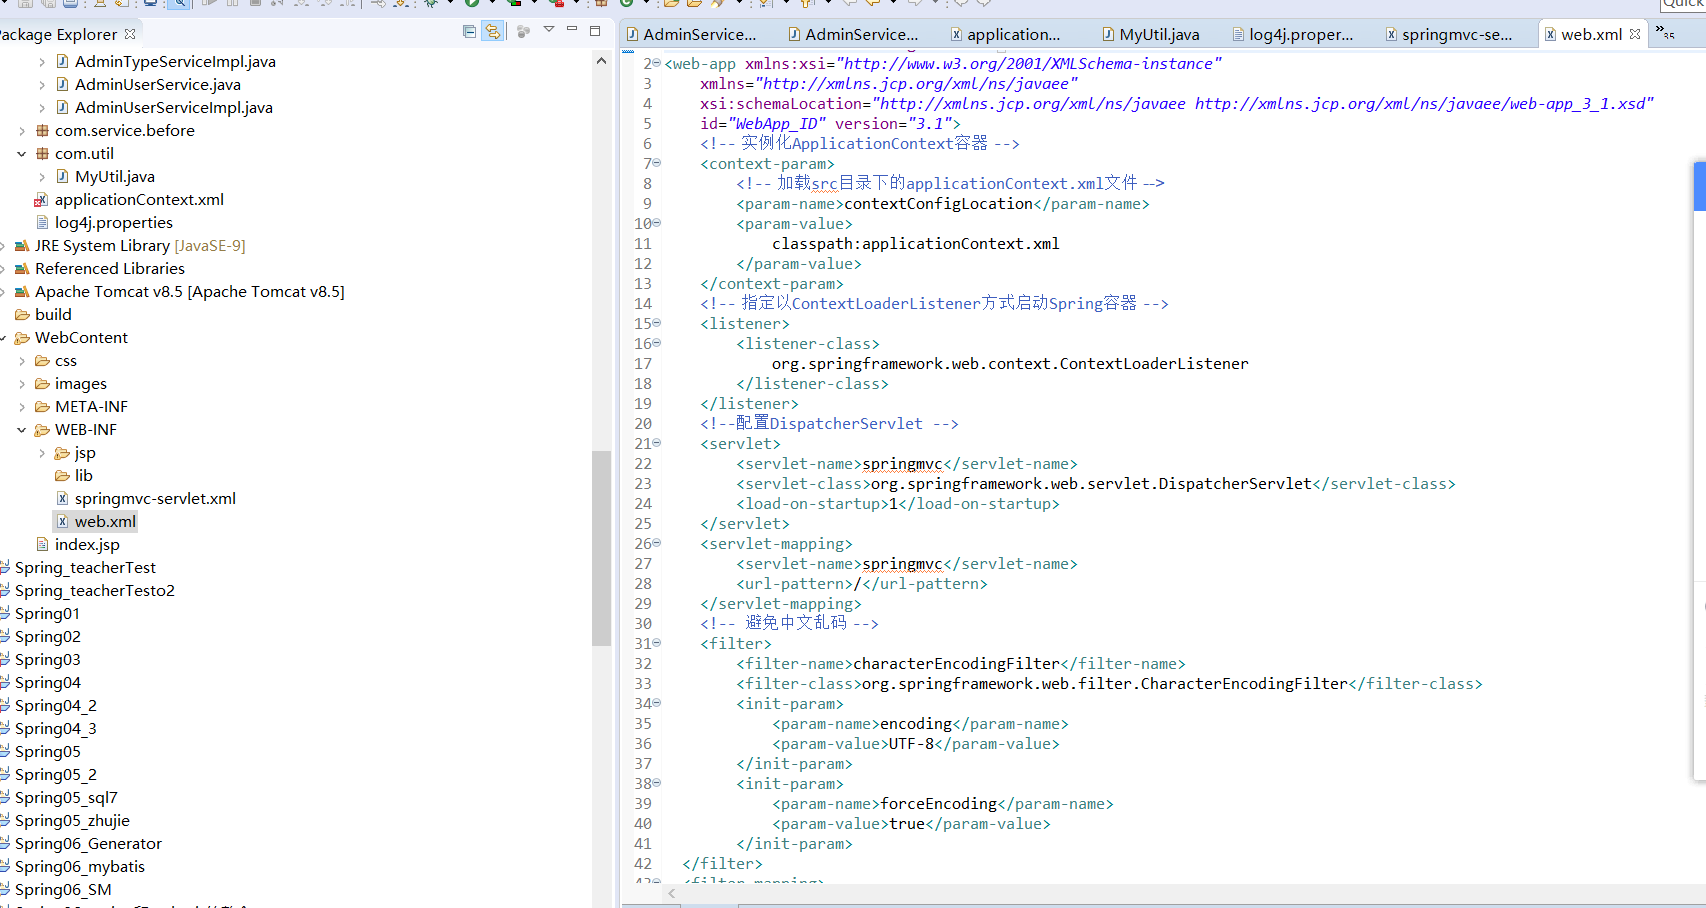Toggle fold at line 21 servlet

pyautogui.click(x=657, y=443)
